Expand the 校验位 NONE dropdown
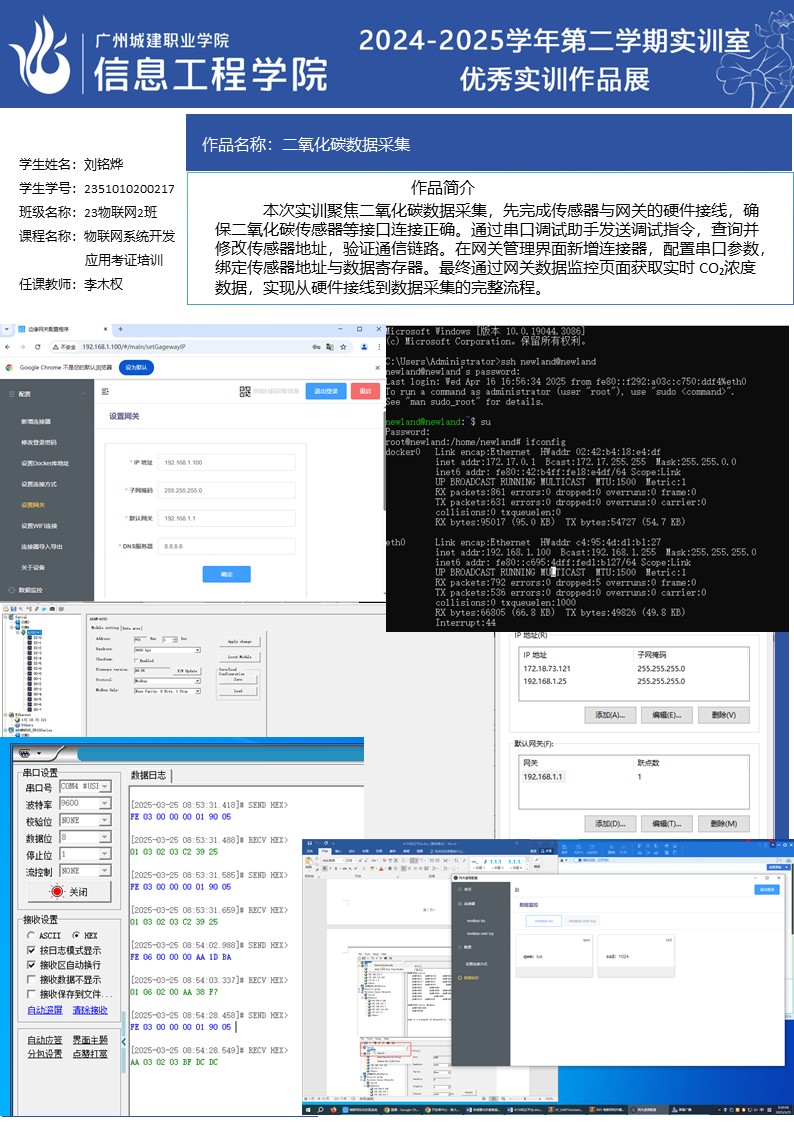The width and height of the screenshot is (794, 1123). click(x=104, y=820)
